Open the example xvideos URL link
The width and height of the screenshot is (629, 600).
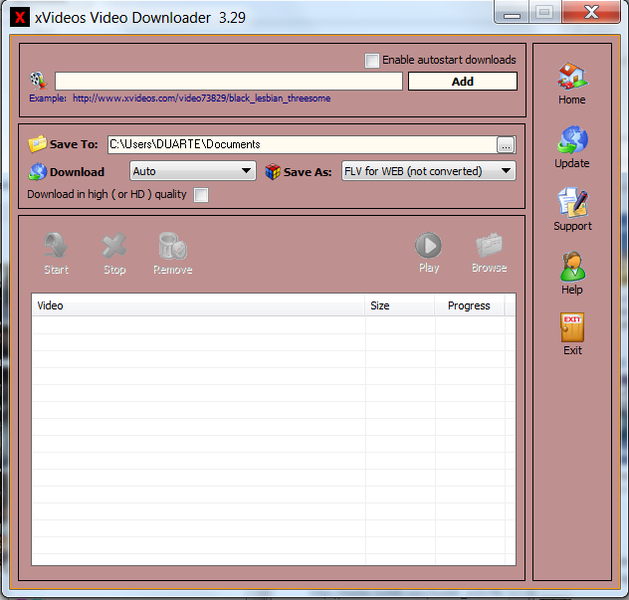(x=201, y=98)
